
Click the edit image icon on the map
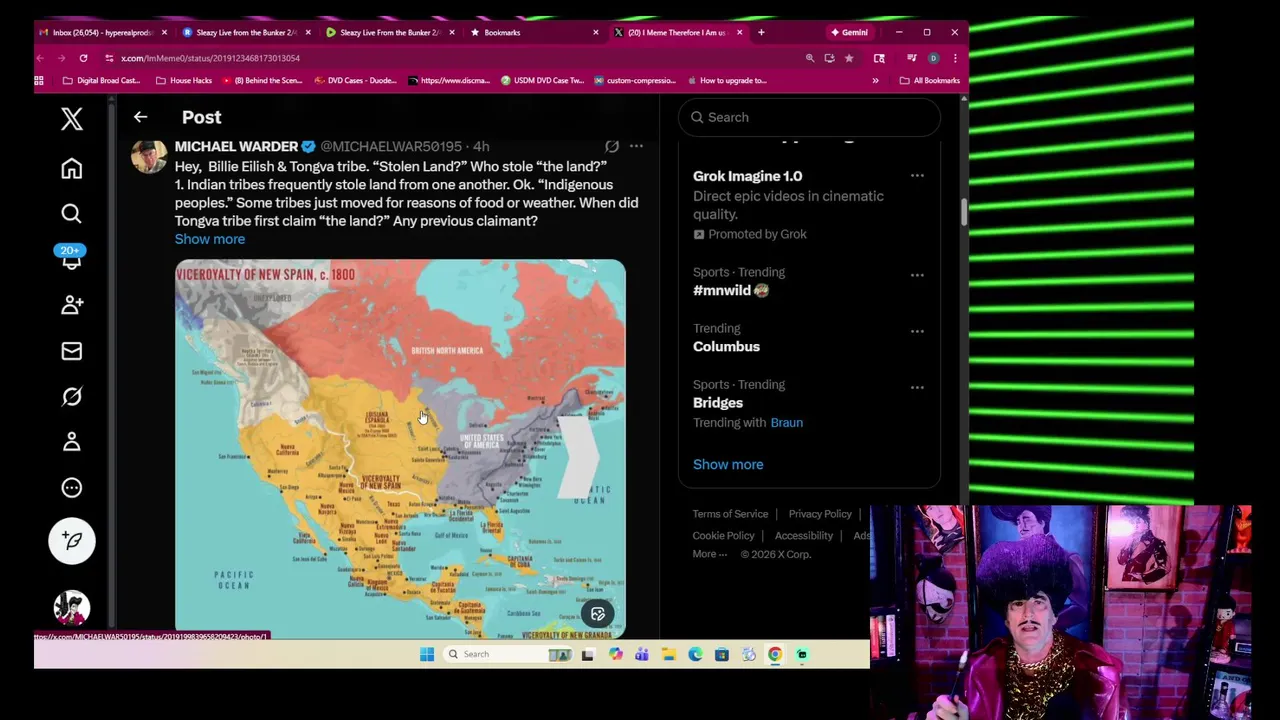click(x=598, y=614)
